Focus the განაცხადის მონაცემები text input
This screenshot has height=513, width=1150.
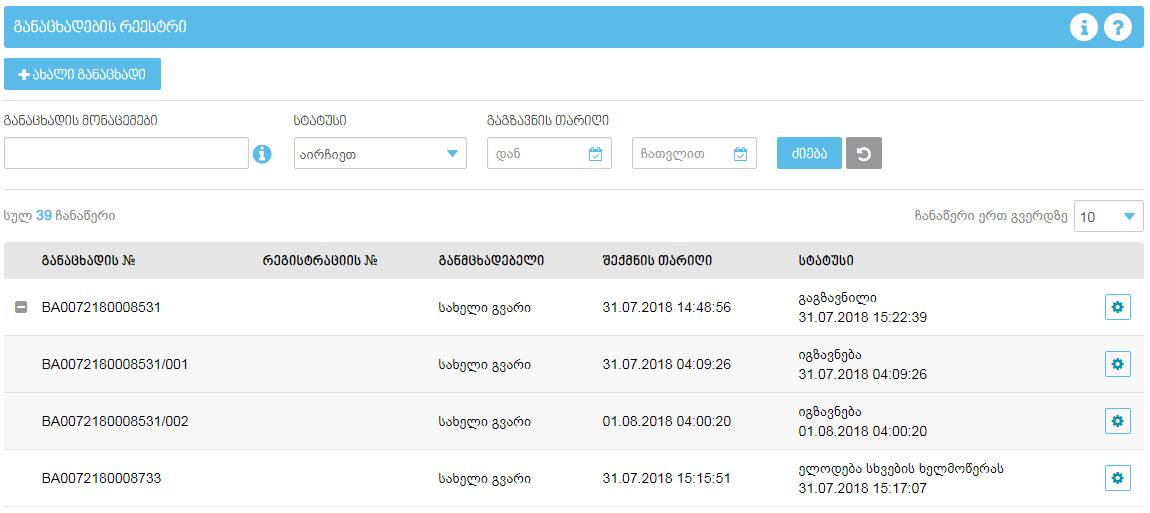(126, 154)
